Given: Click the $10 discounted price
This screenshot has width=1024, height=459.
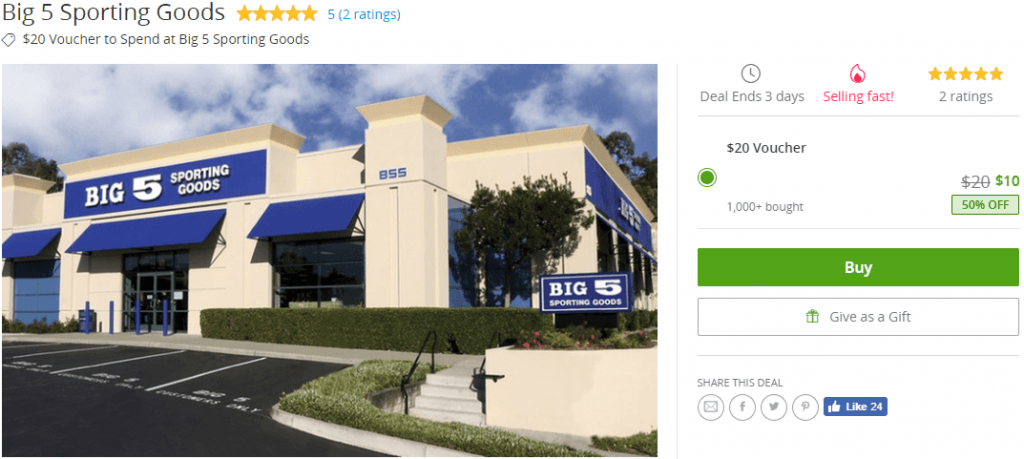Looking at the screenshot, I should point(1006,181).
